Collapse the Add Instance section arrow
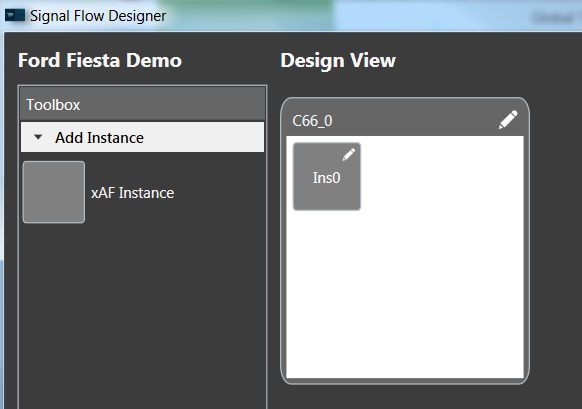The width and height of the screenshot is (582, 409). tap(38, 137)
